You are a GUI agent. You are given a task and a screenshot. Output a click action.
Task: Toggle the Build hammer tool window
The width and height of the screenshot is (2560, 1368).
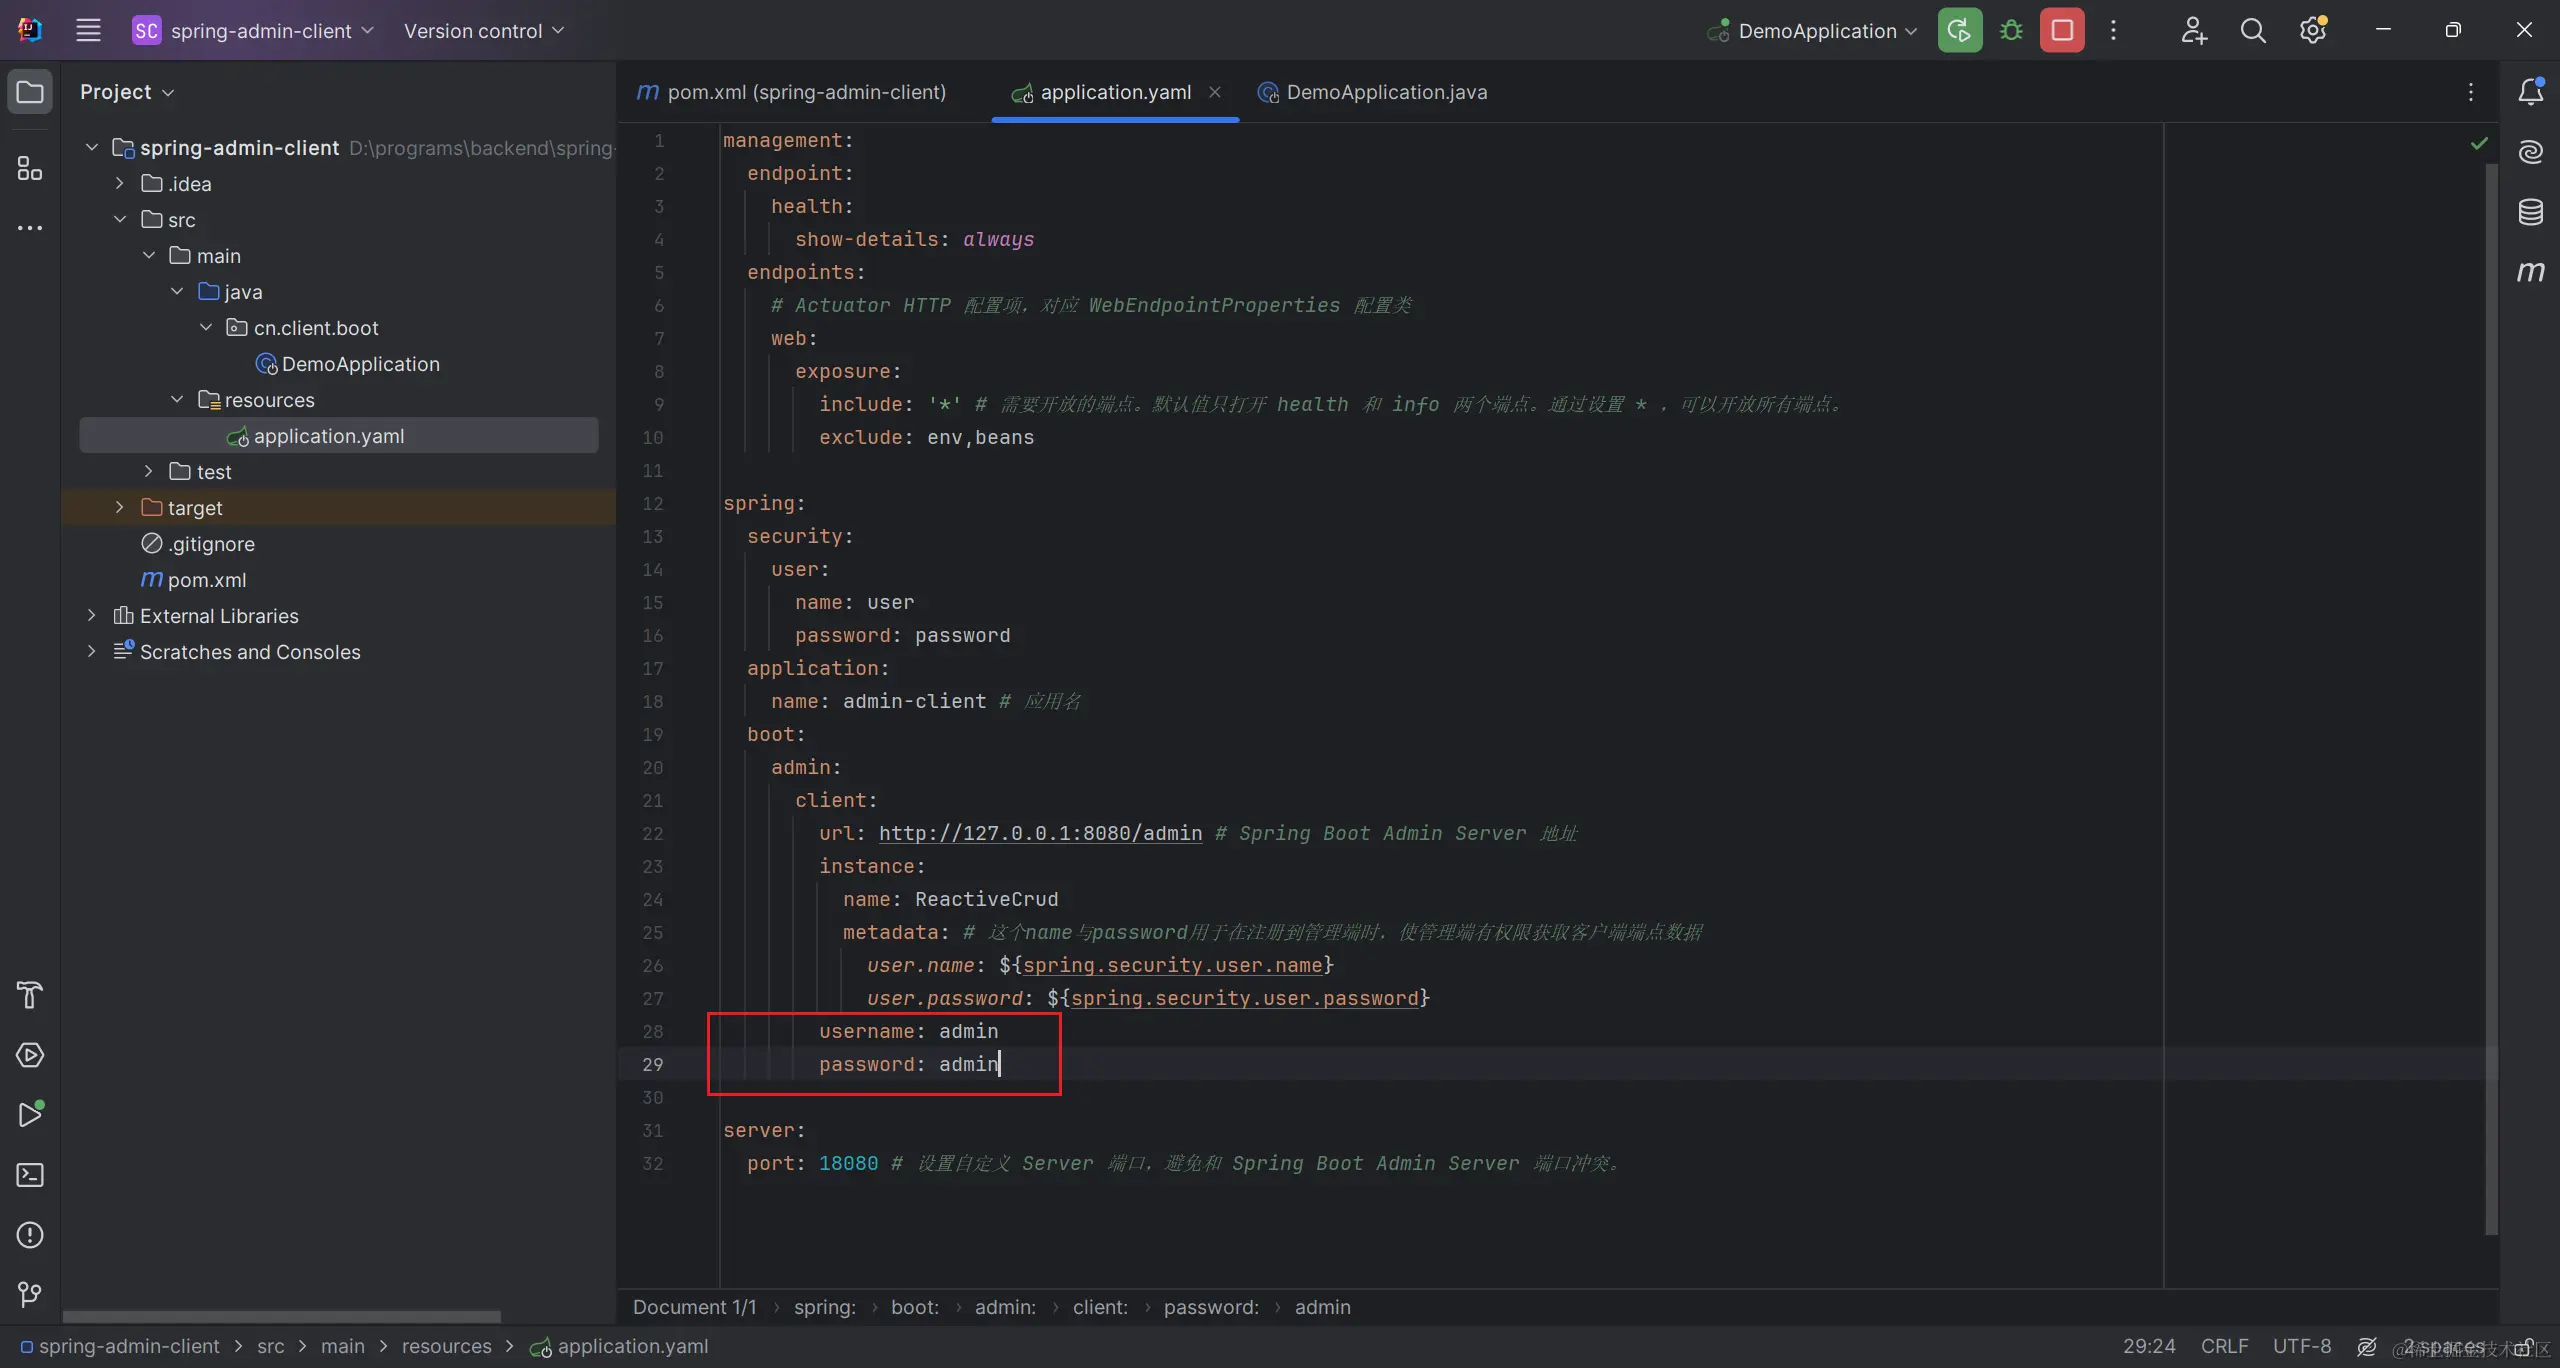pos(30,995)
